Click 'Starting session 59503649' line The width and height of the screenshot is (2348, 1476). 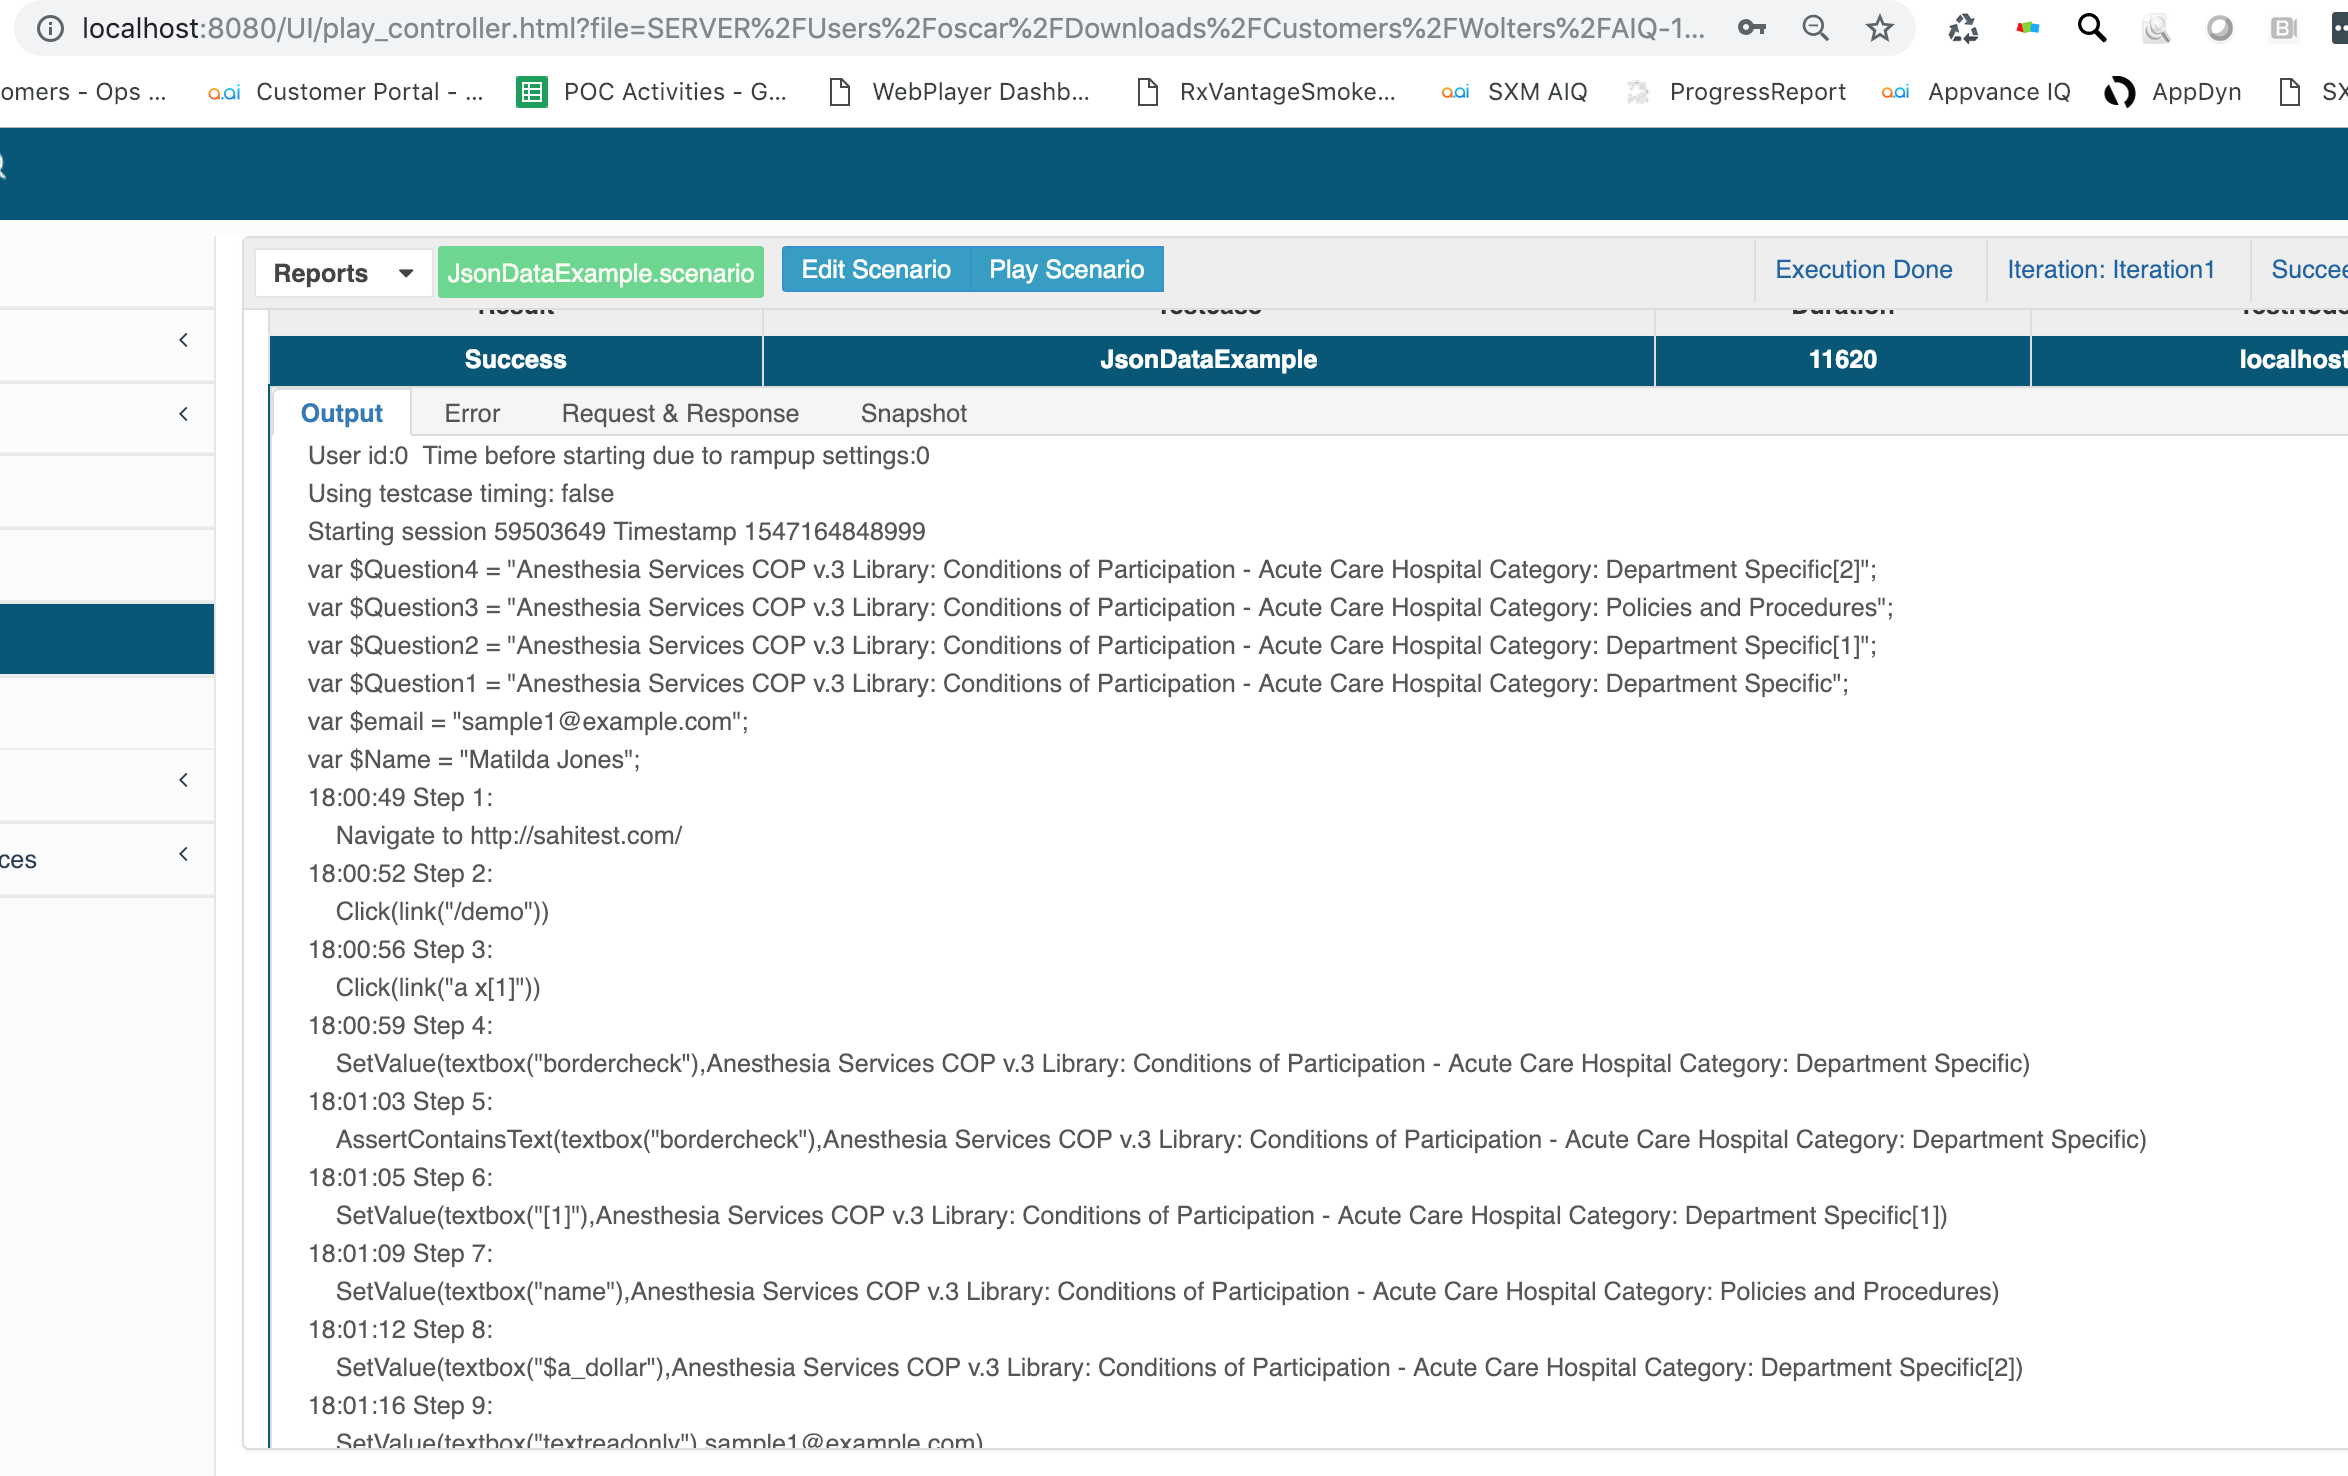click(x=616, y=532)
